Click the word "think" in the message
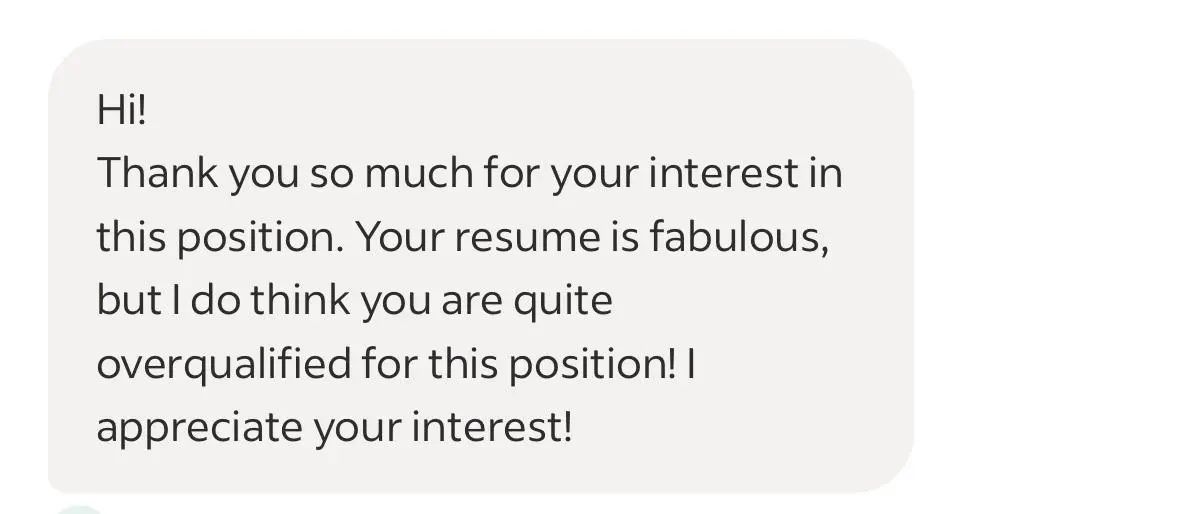1179x514 pixels. pyautogui.click(x=300, y=301)
